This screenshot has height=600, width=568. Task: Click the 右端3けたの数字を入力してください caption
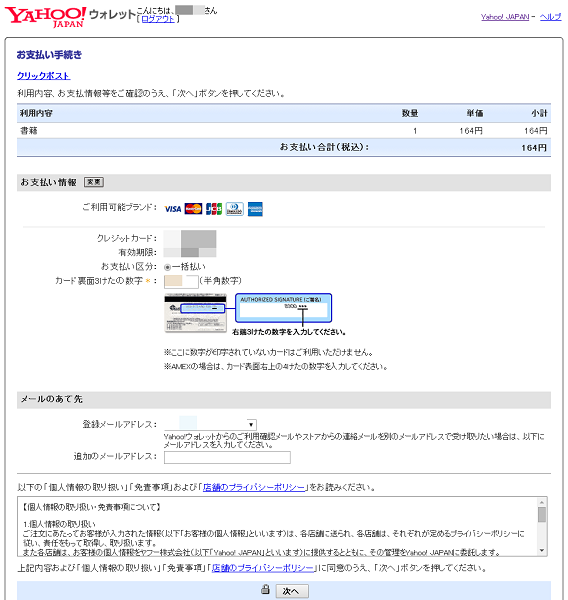click(289, 332)
